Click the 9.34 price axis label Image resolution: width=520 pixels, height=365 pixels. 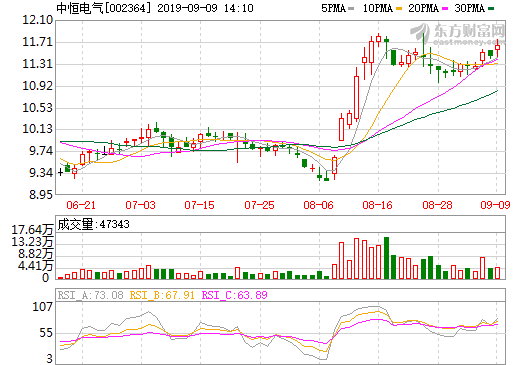[x=41, y=173]
